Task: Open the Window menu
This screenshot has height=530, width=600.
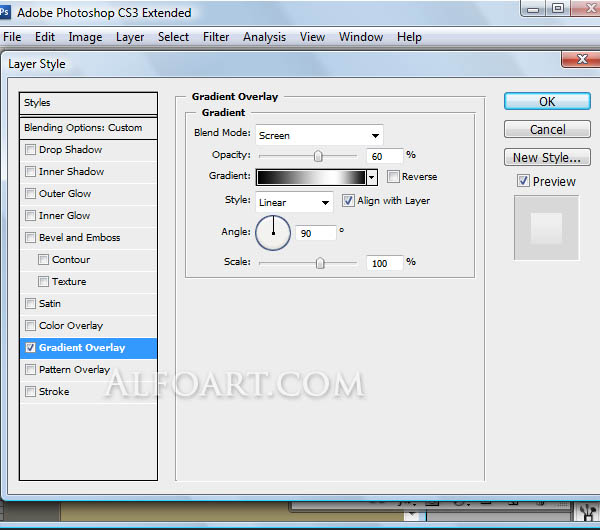Action: (361, 37)
